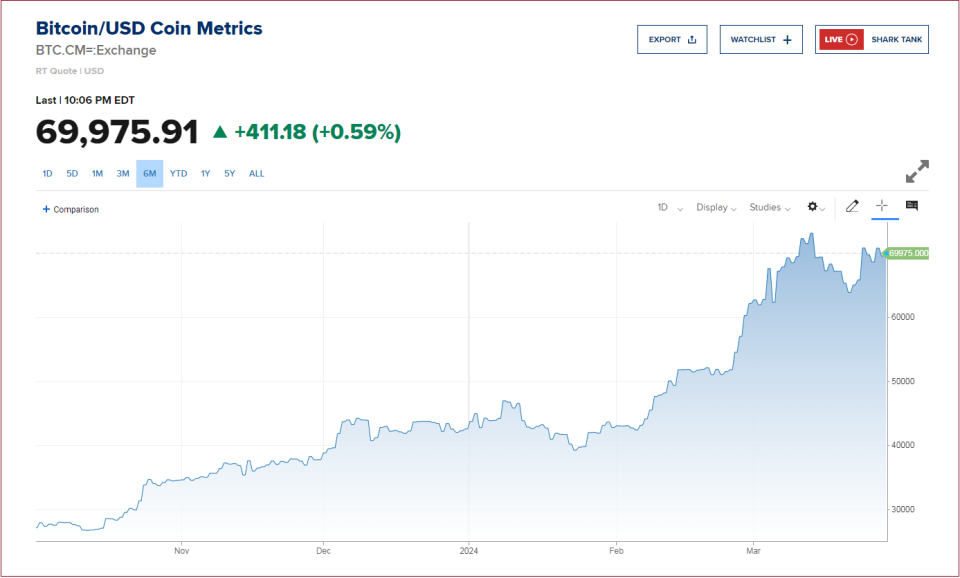Expand the Display dropdown
The image size is (960, 578).
tap(716, 208)
